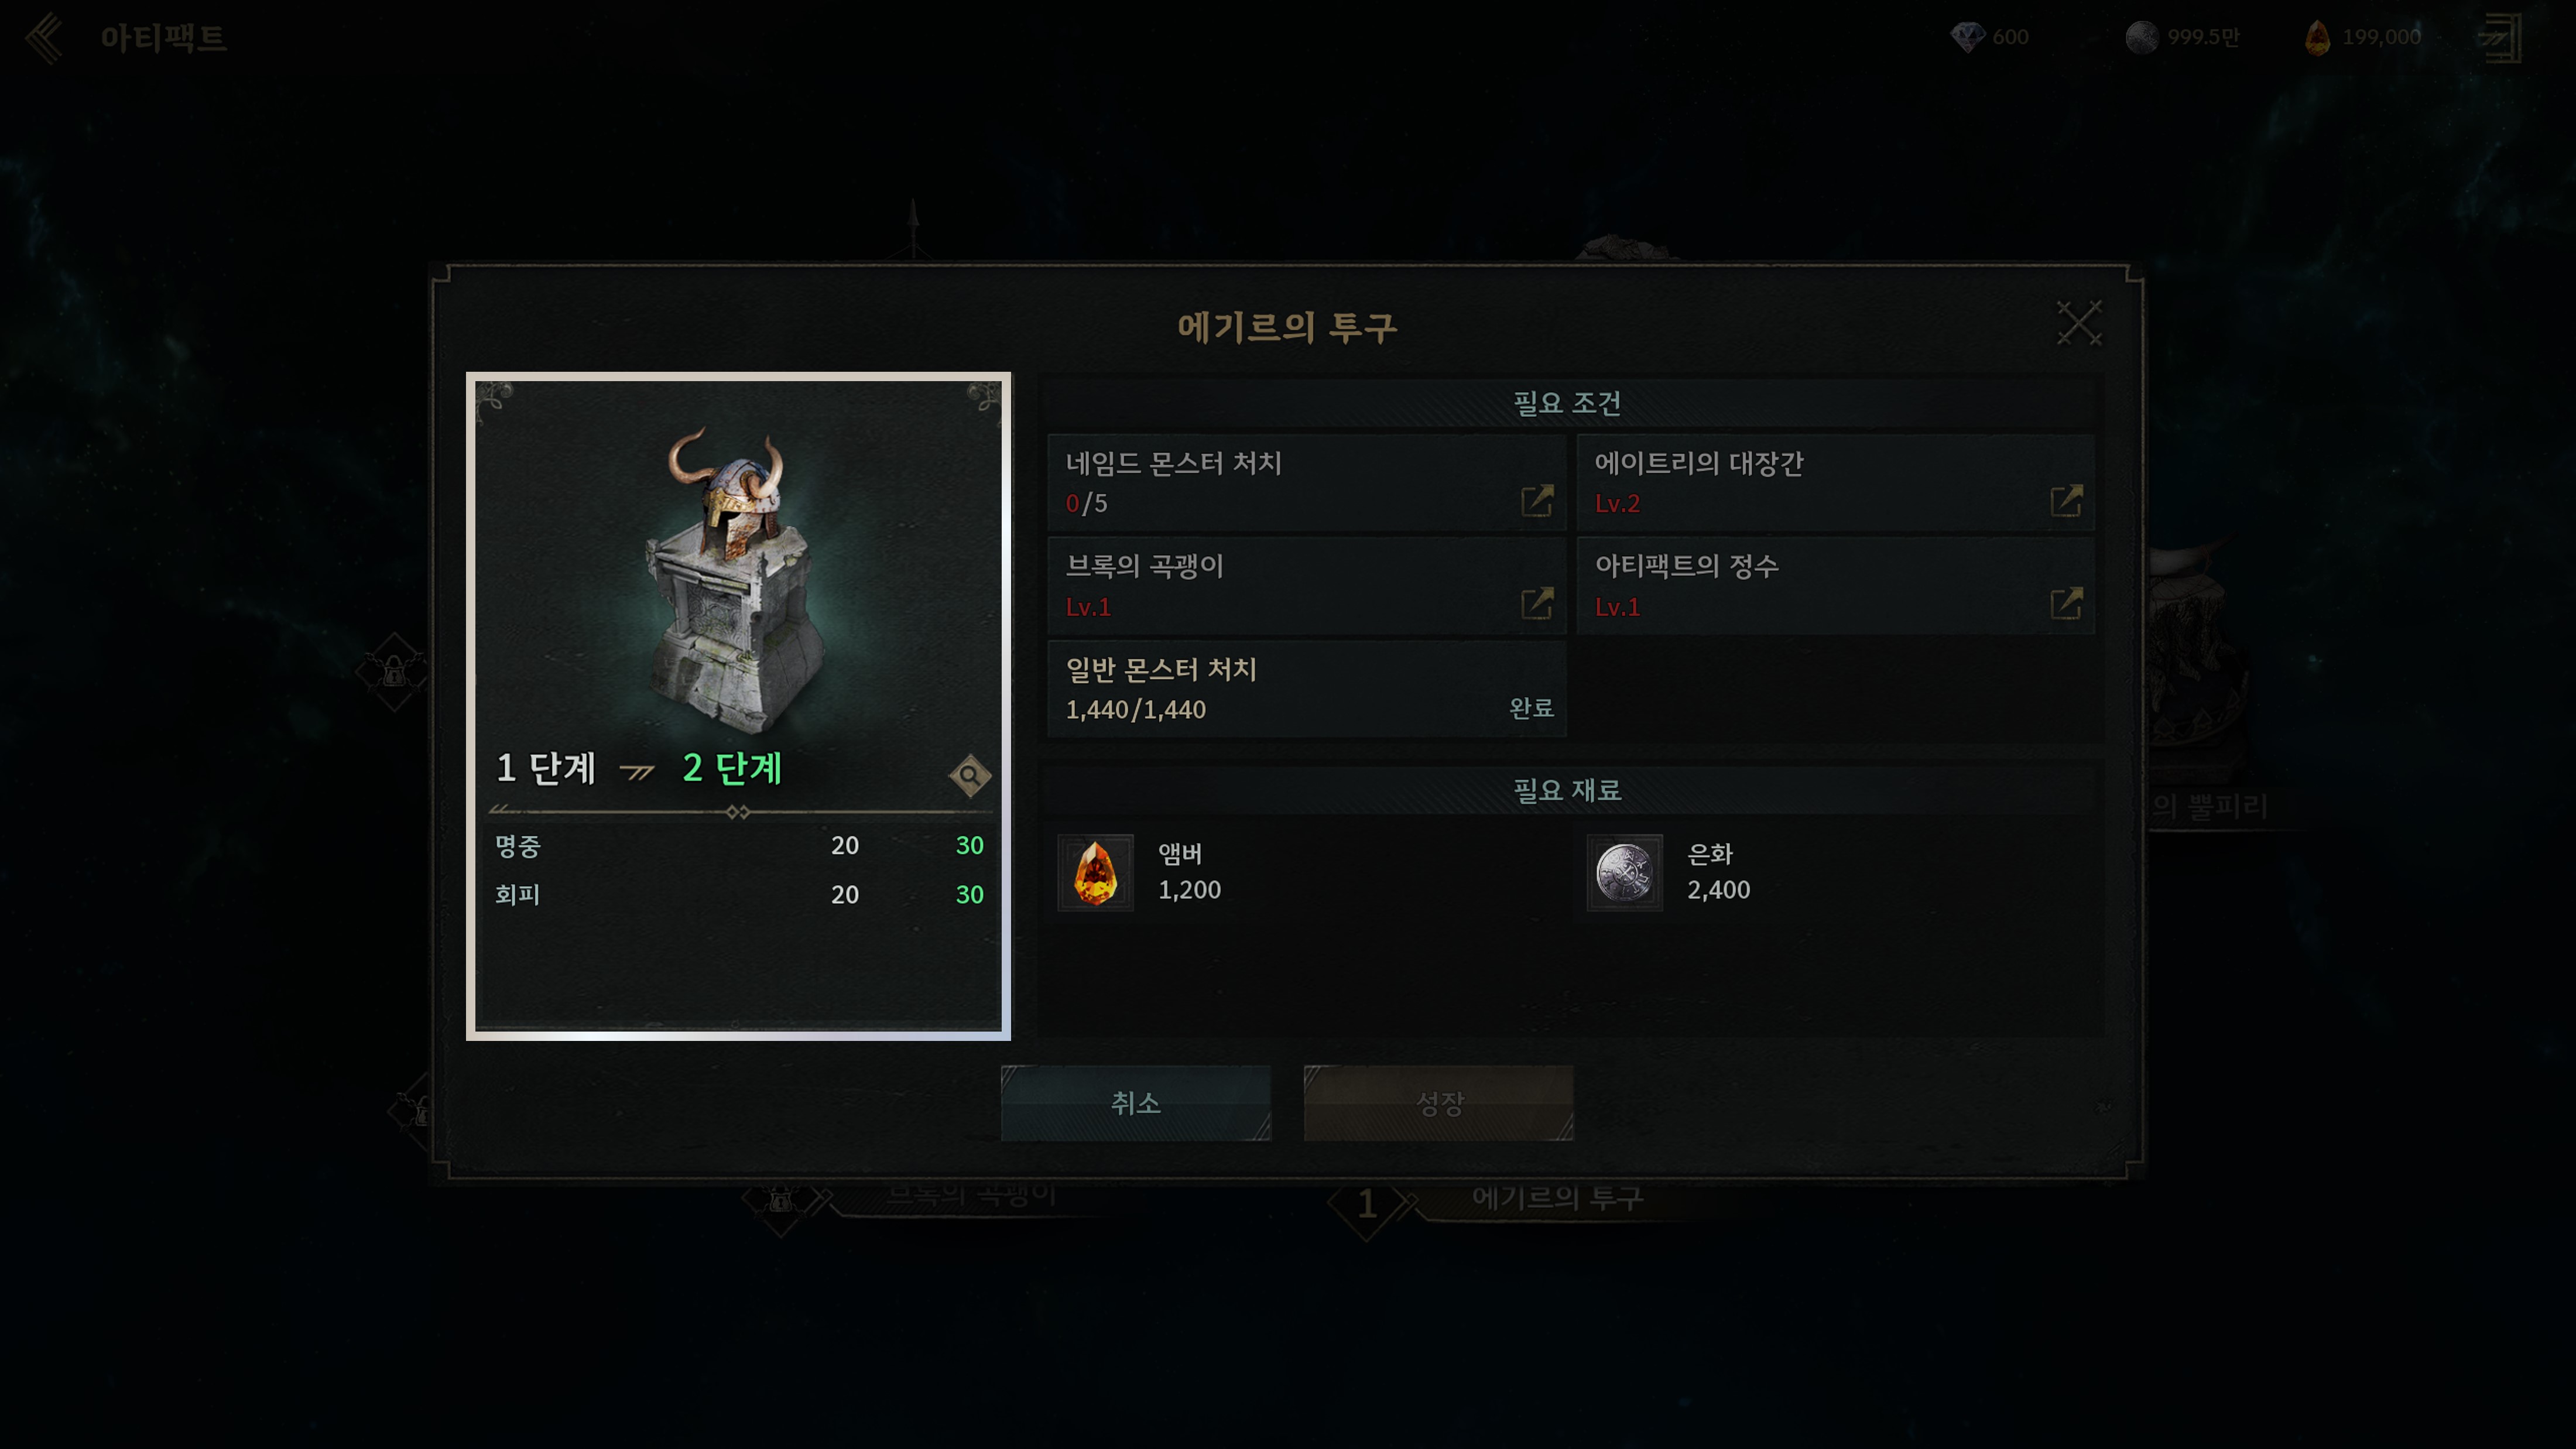The width and height of the screenshot is (2576, 1449).
Task: Click the locked artifact slot on left
Action: click(394, 672)
